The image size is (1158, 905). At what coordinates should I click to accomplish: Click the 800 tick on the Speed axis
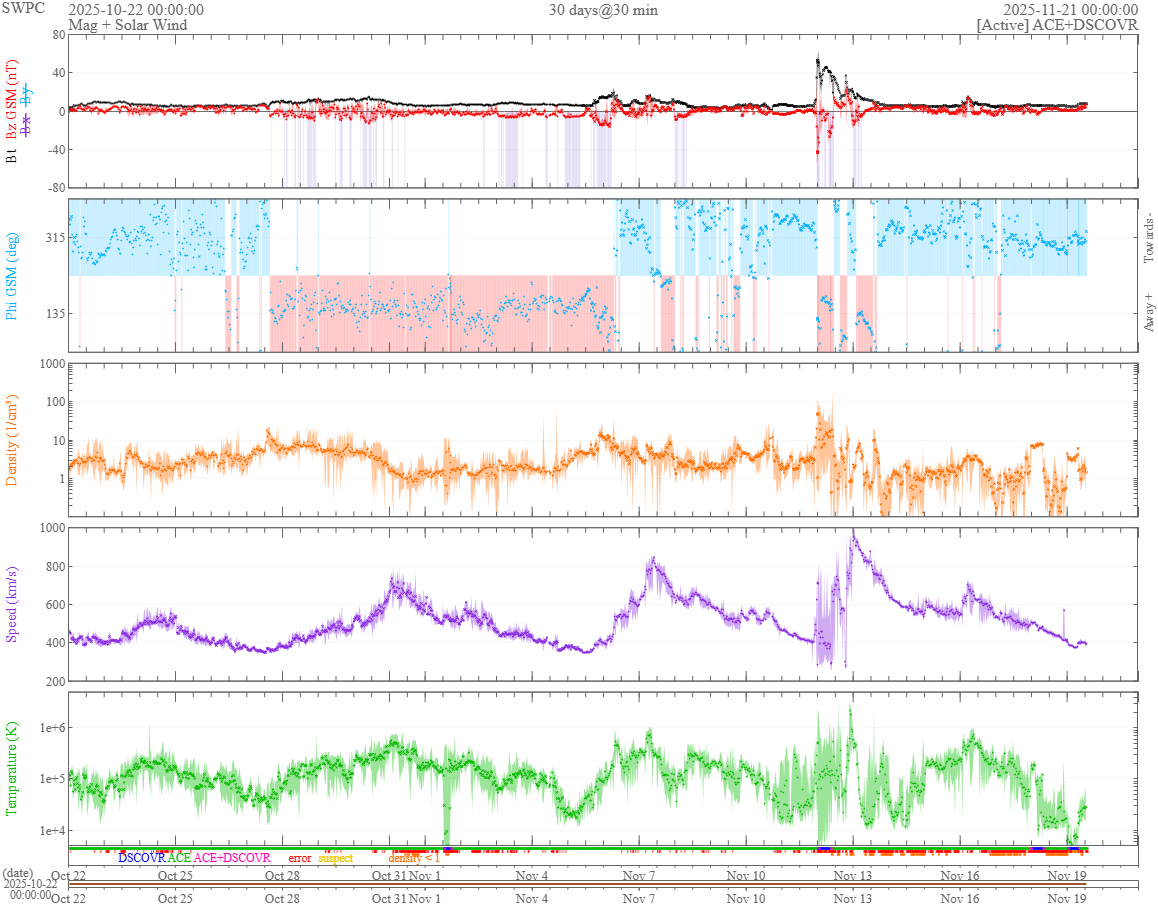[55, 567]
